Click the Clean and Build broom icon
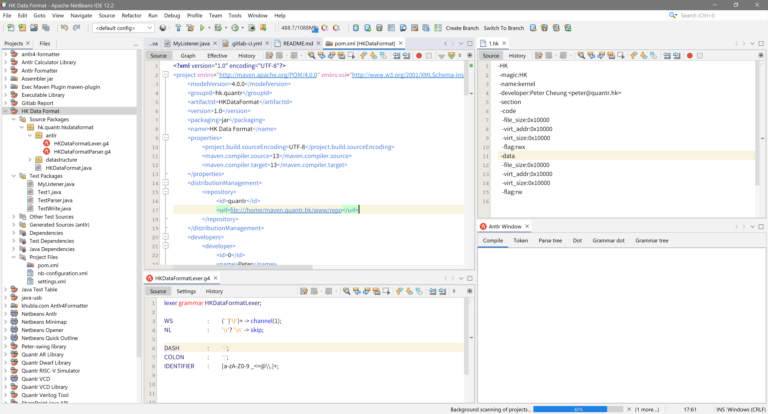Screen dimensions: 768x414 [x=190, y=28]
